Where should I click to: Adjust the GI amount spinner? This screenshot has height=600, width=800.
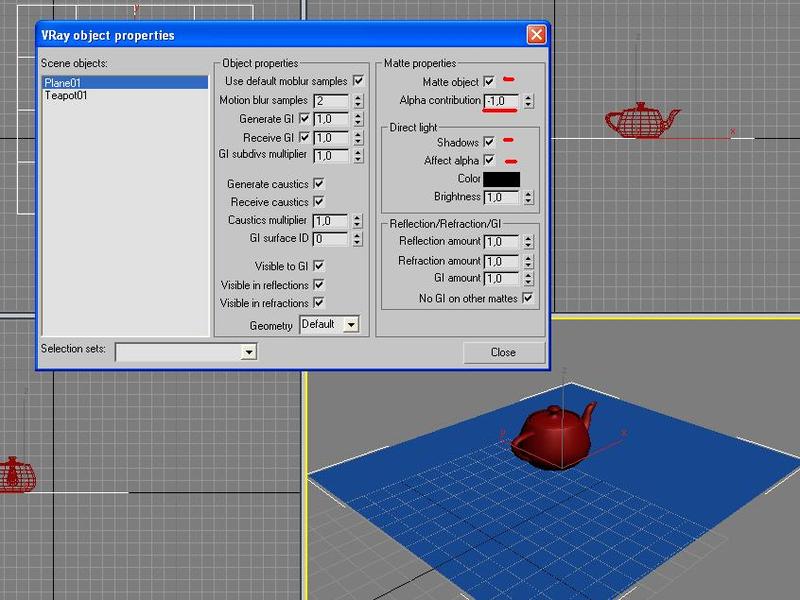[529, 279]
